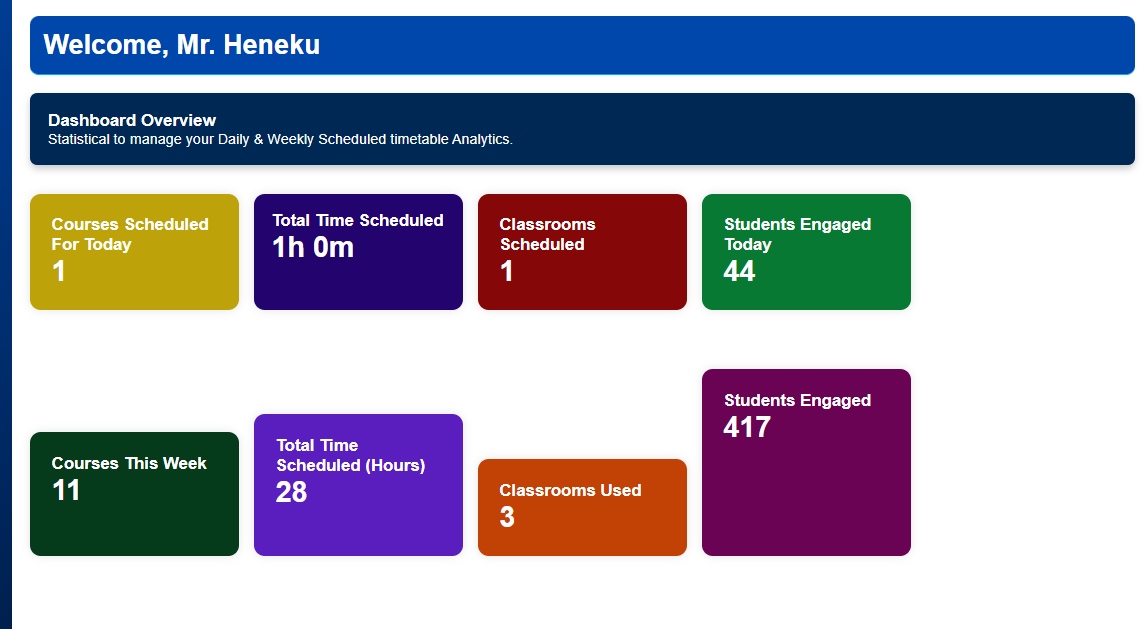Click the Courses This Week label
Image resolution: width=1144 pixels, height=629 pixels.
(129, 463)
